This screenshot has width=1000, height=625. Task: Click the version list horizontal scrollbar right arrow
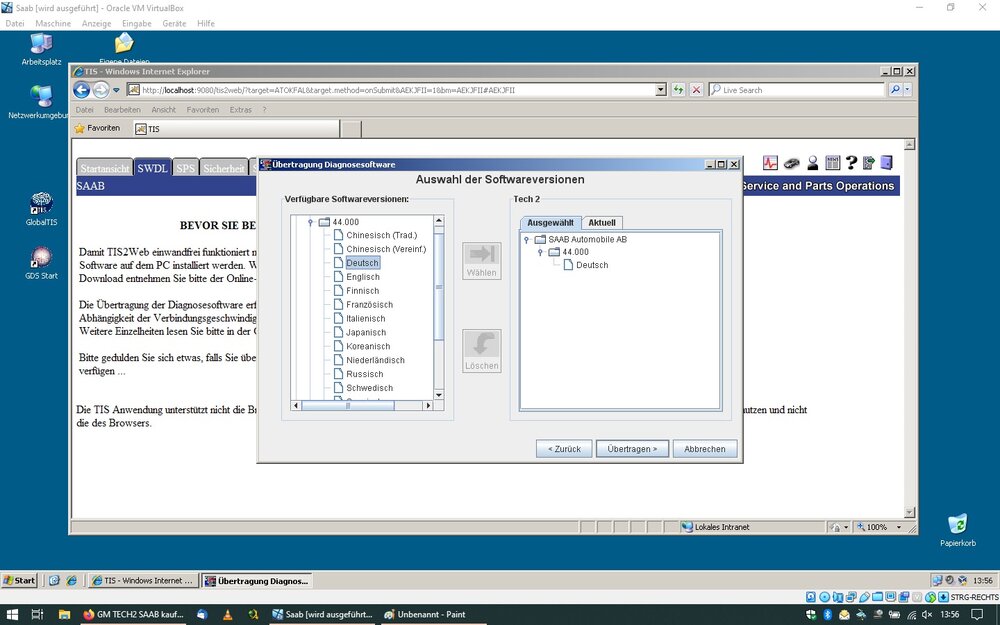coord(428,406)
